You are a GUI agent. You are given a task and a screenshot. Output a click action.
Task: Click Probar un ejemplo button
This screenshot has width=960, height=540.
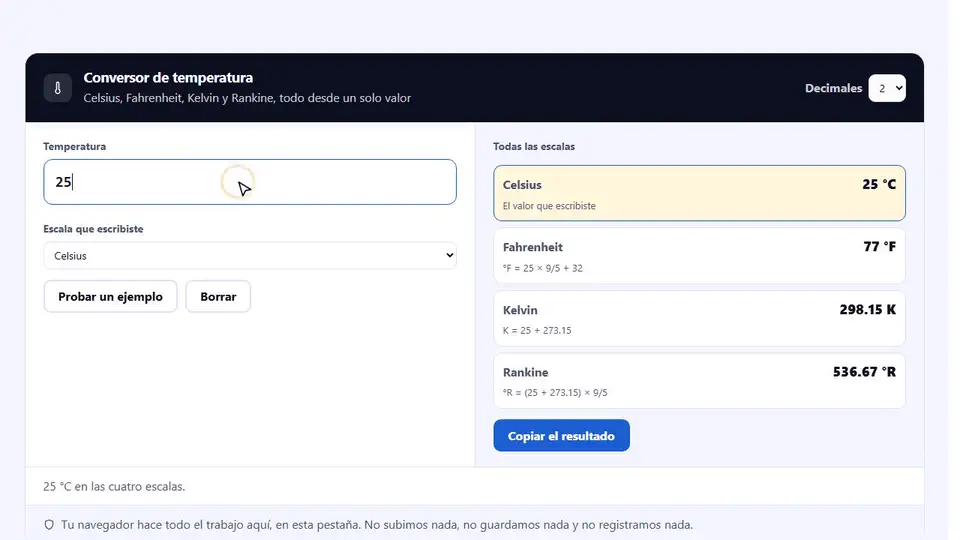110,296
